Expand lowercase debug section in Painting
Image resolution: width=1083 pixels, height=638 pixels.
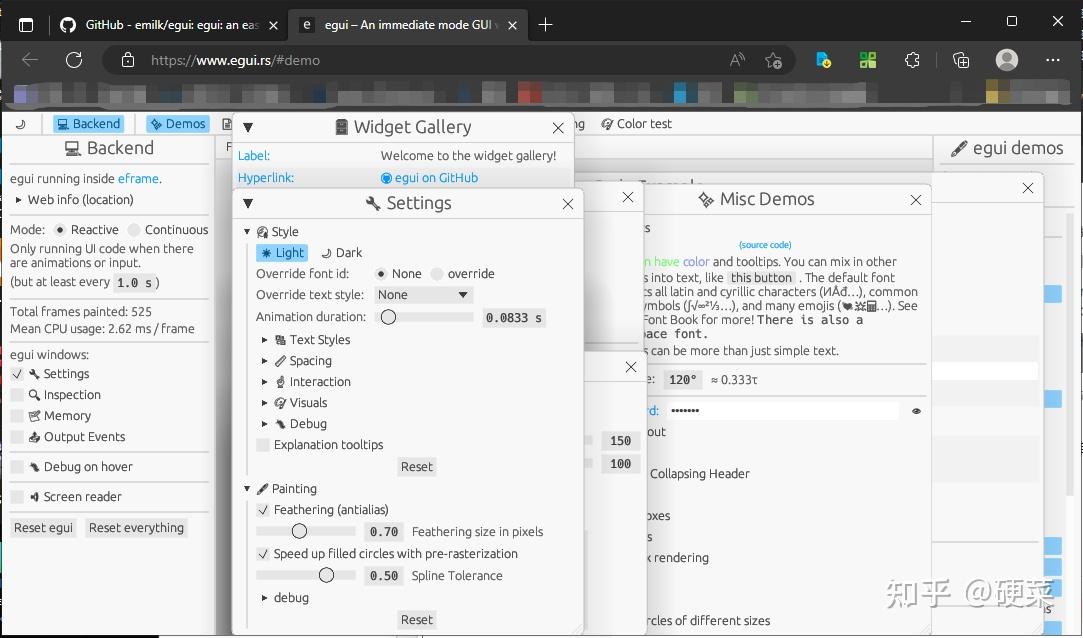pyautogui.click(x=265, y=598)
